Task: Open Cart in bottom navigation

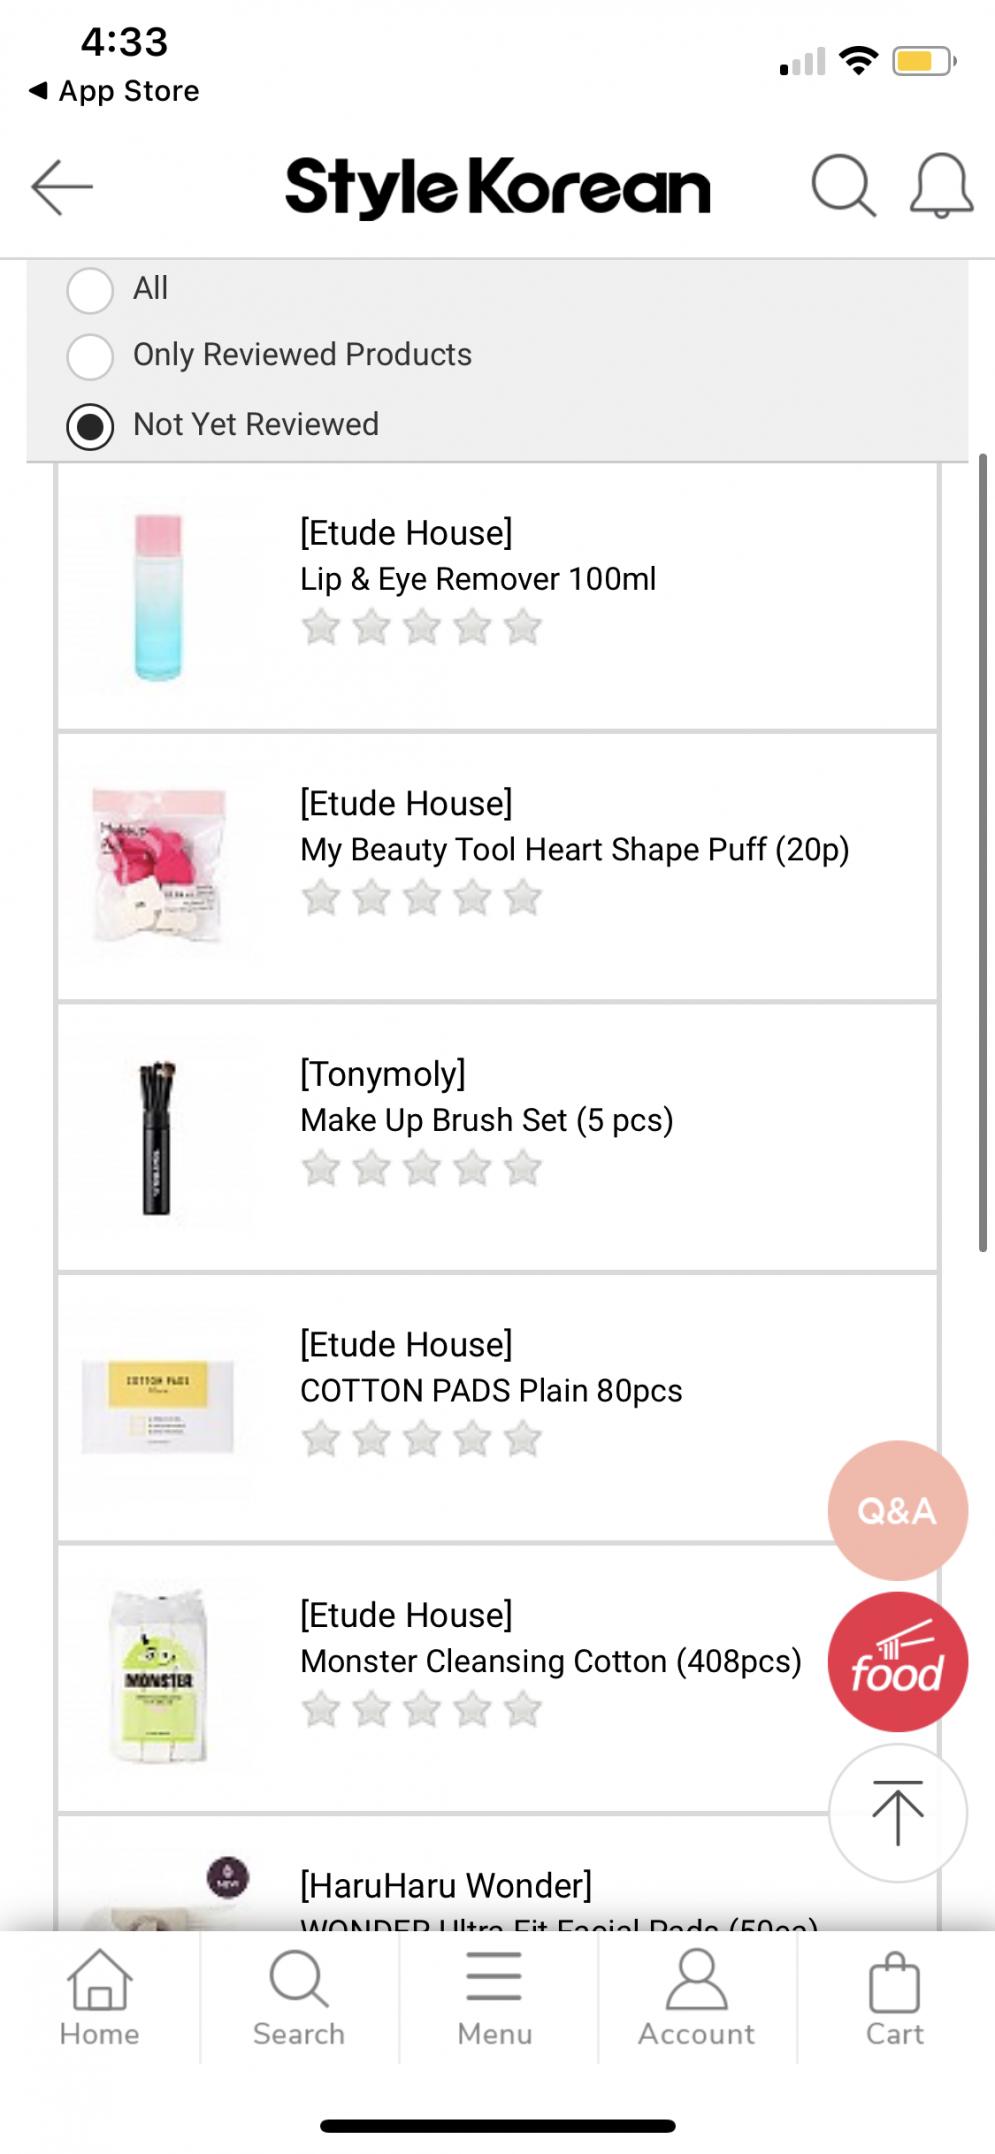Action: coord(895,1998)
